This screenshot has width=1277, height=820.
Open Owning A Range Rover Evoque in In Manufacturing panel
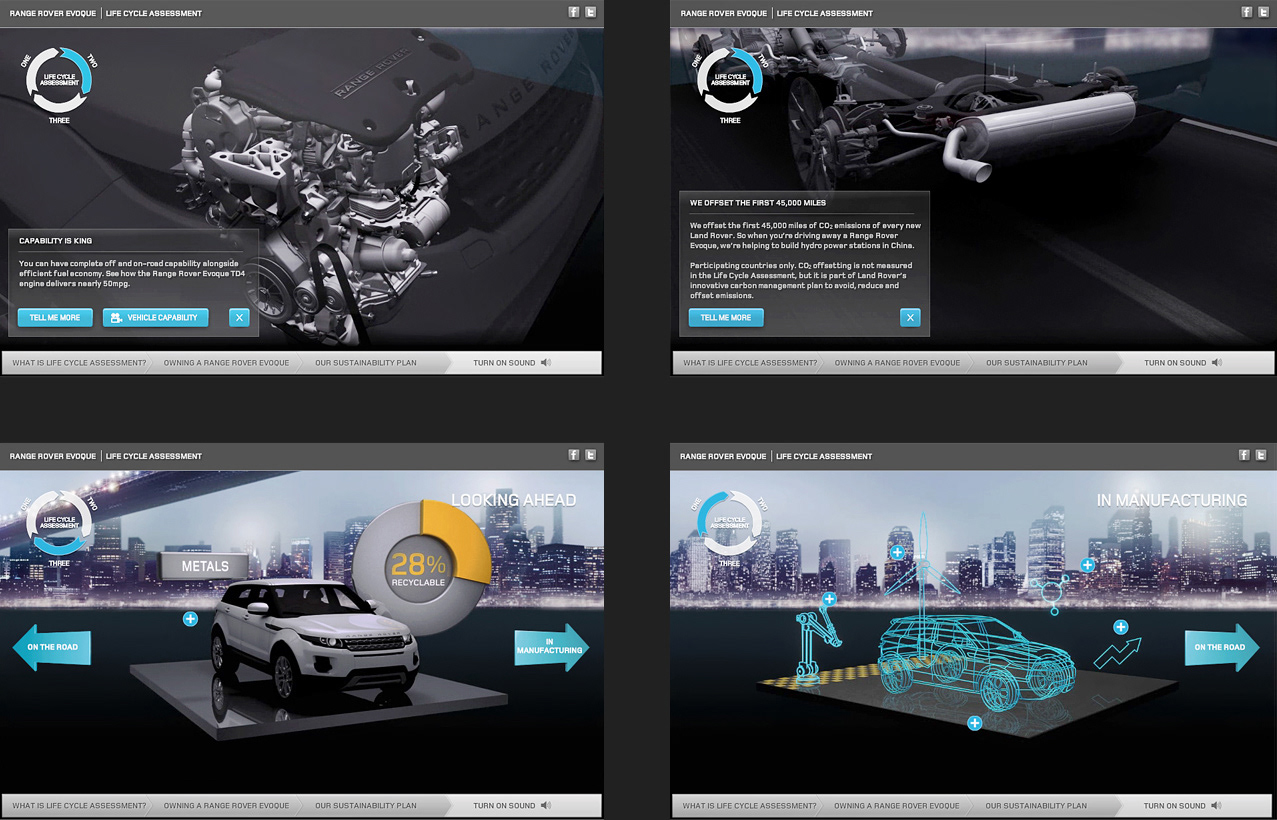tap(898, 806)
